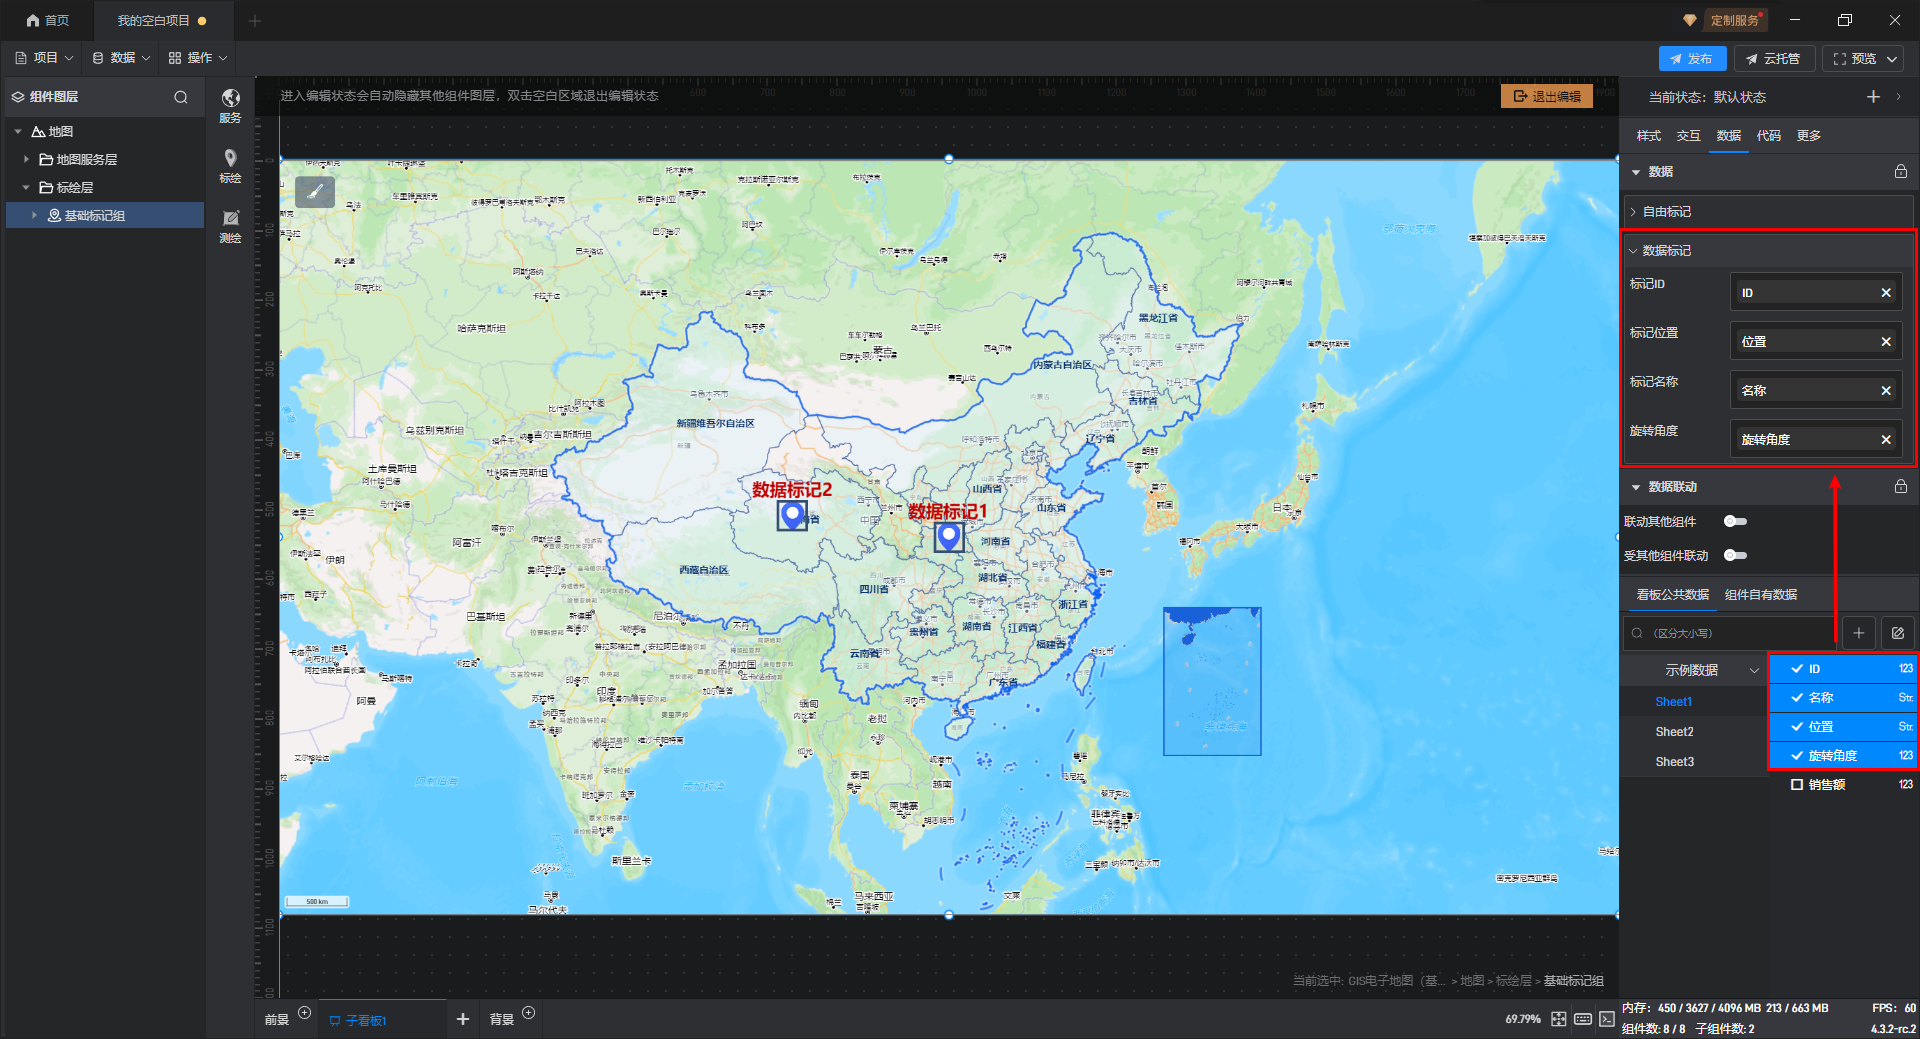Open the 测绘 measurement tool
1920x1039 pixels.
point(230,226)
